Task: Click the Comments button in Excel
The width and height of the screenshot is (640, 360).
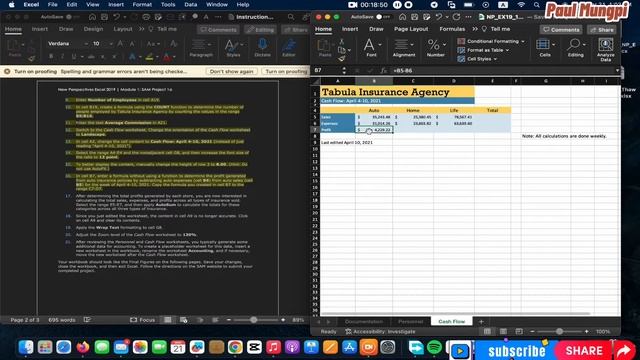Action: (561, 30)
